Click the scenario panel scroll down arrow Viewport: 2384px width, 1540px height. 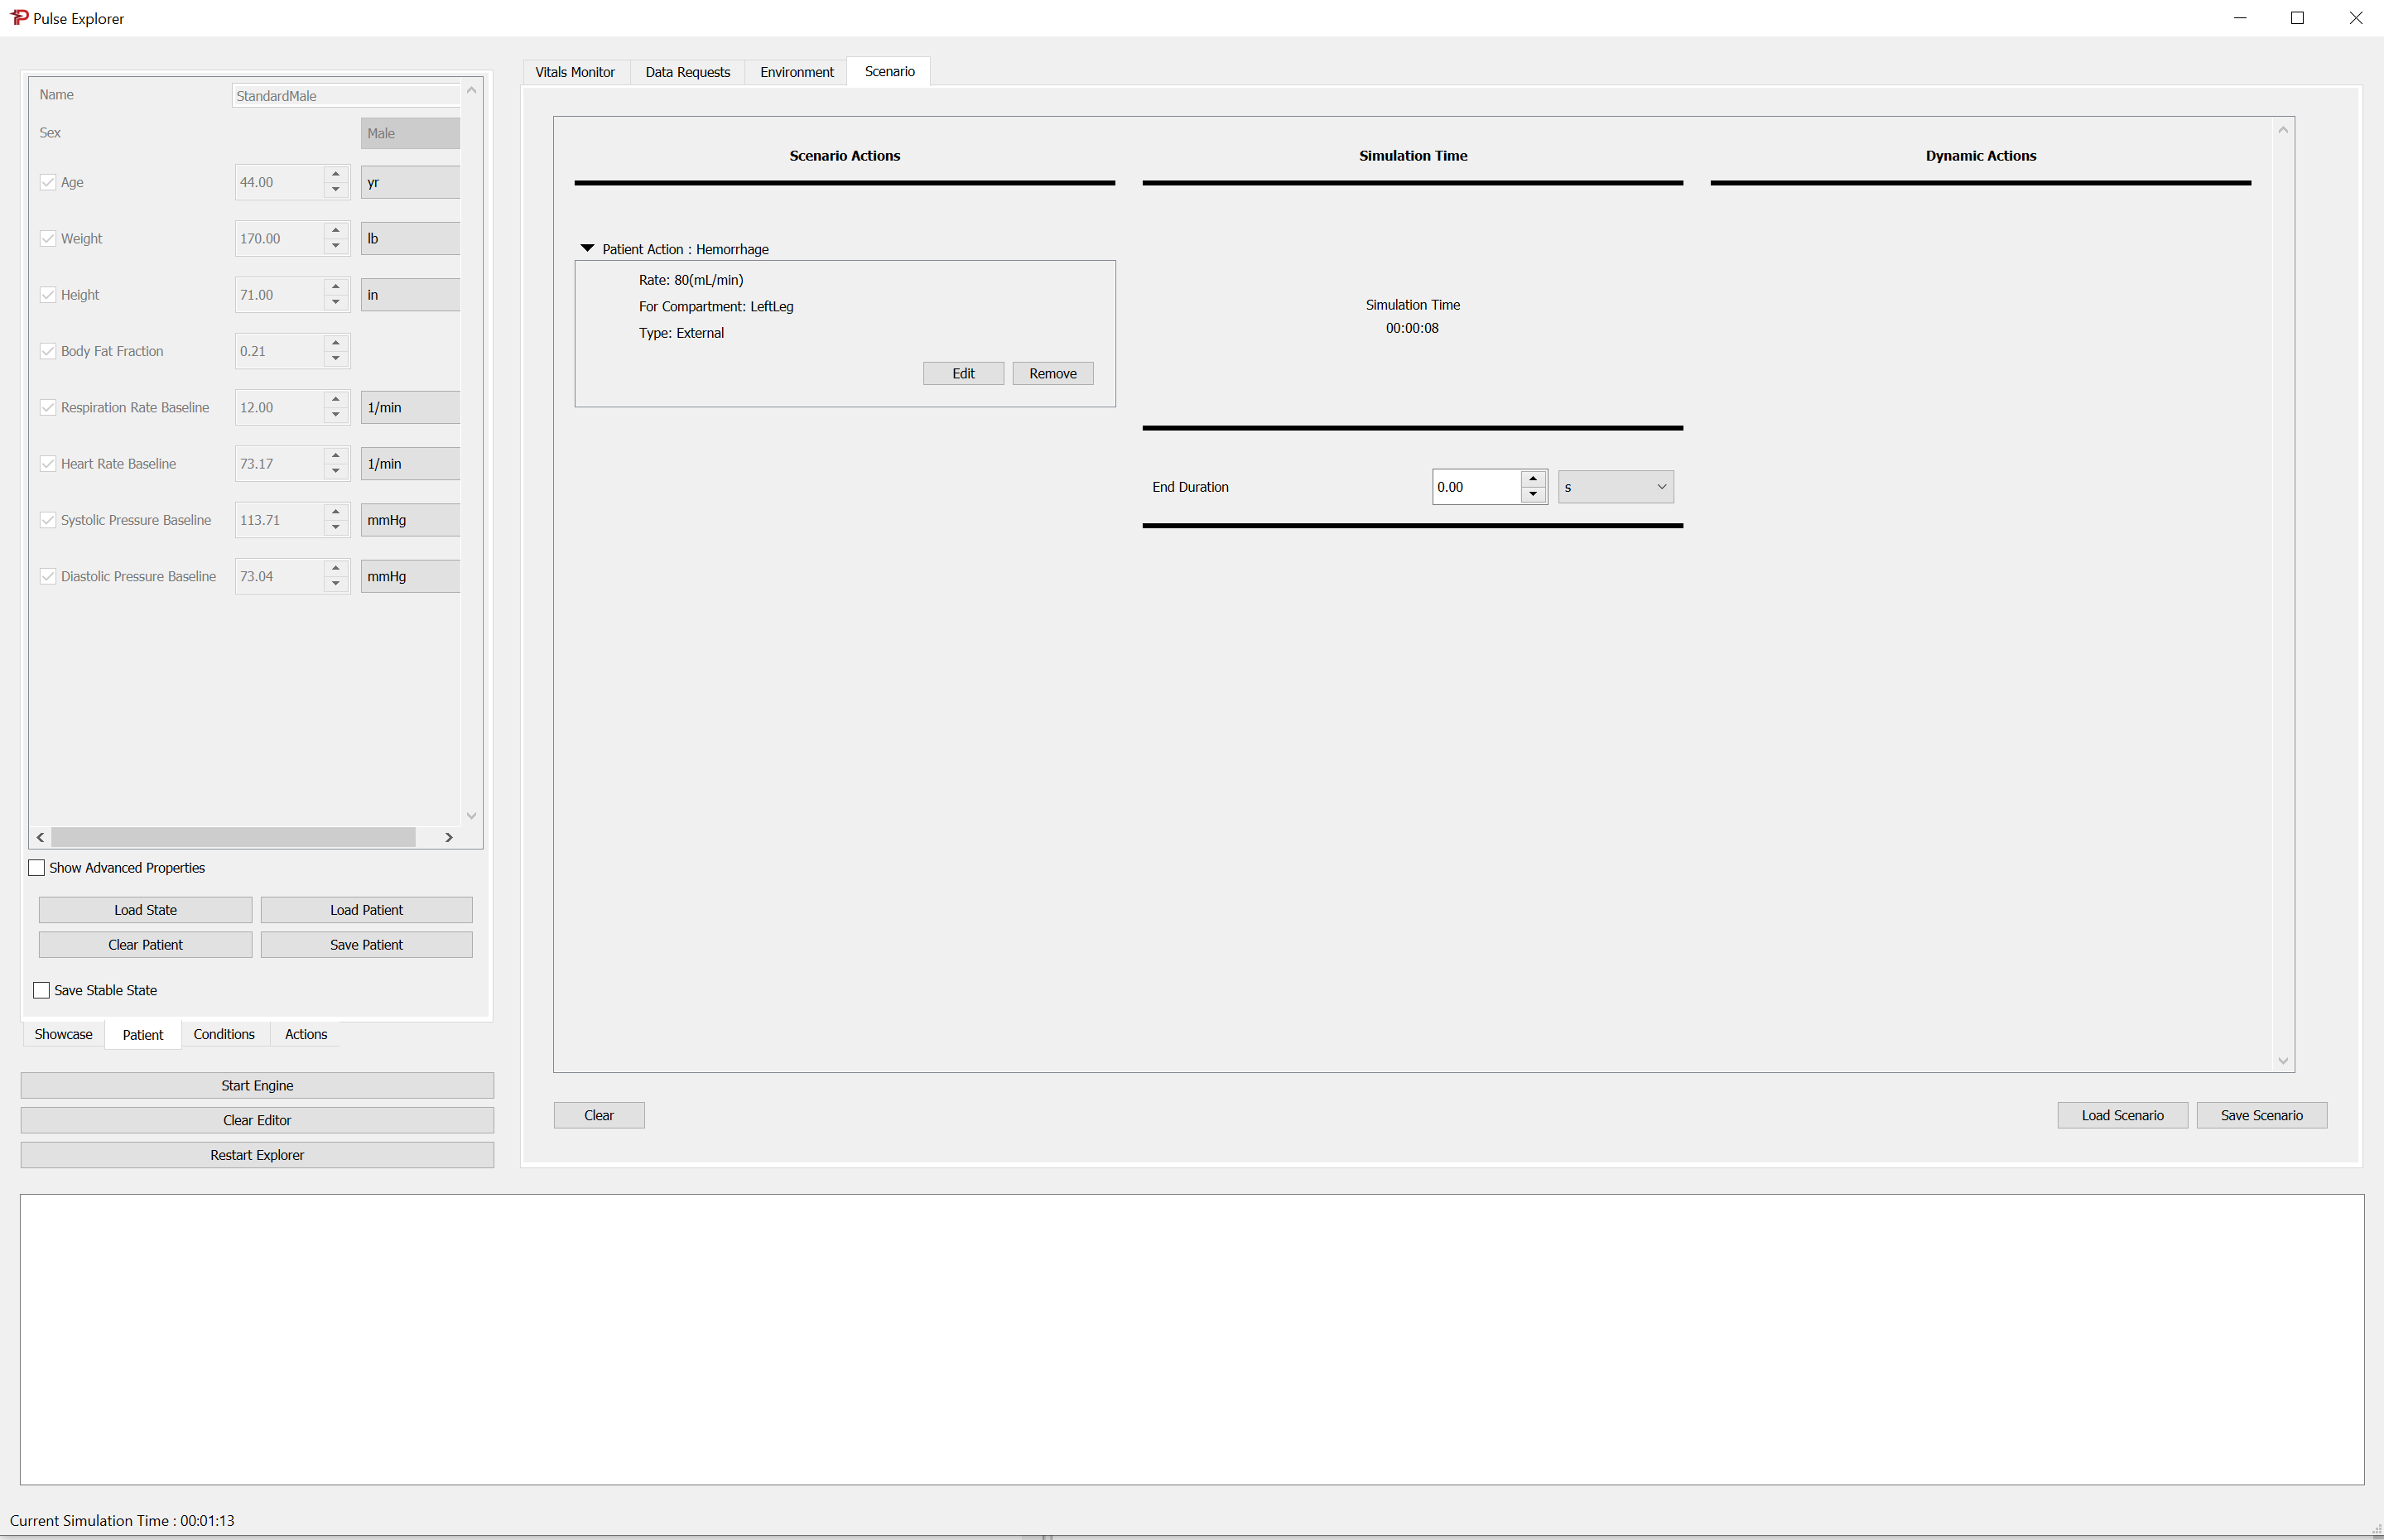click(2283, 1060)
